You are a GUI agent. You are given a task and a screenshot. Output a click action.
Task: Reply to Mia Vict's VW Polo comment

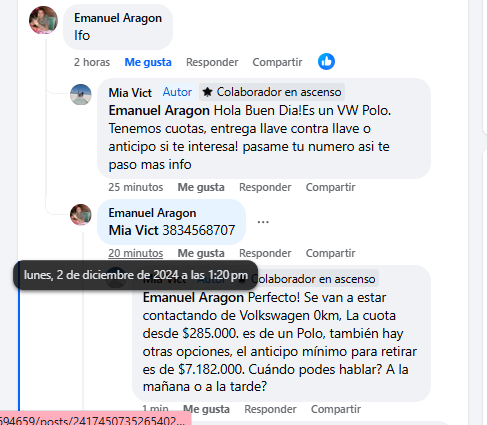(265, 187)
